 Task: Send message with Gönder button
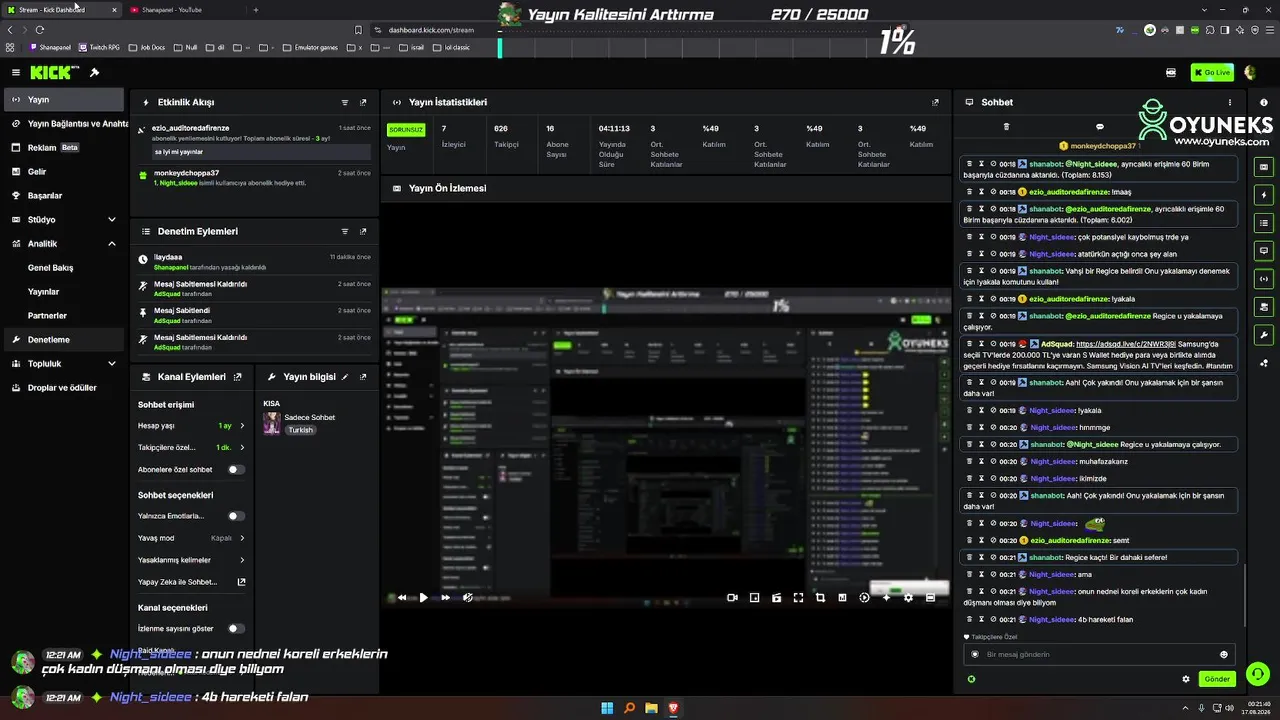click(1217, 679)
